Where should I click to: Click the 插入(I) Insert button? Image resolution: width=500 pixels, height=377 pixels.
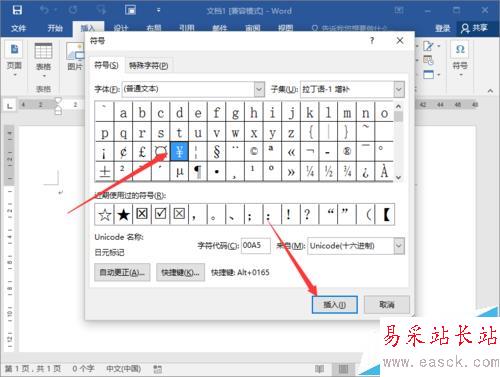point(335,305)
